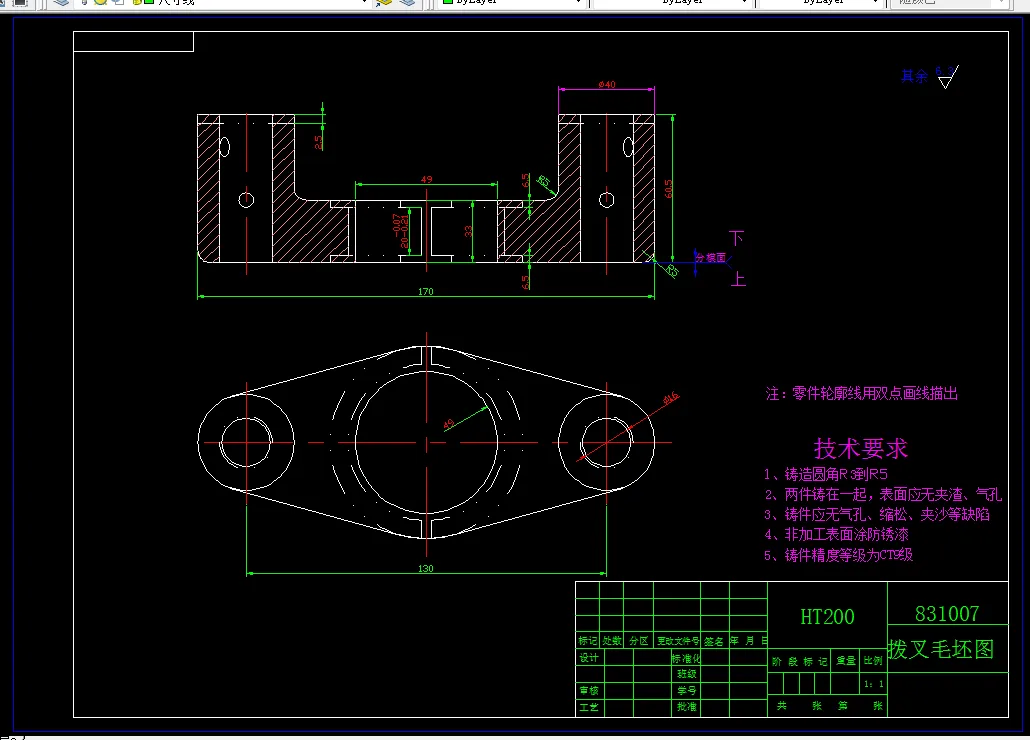Select the surface roughness symbol beside 其余
The height and width of the screenshot is (740, 1030).
(x=948, y=77)
